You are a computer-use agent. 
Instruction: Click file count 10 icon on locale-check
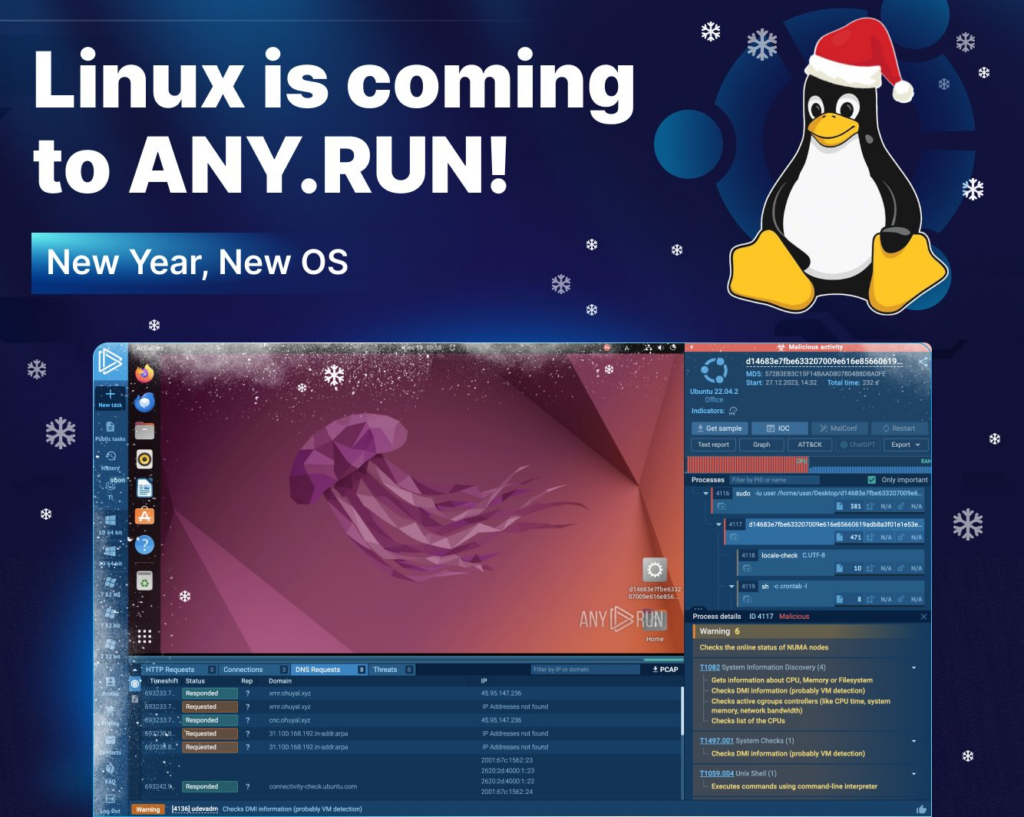pos(840,568)
